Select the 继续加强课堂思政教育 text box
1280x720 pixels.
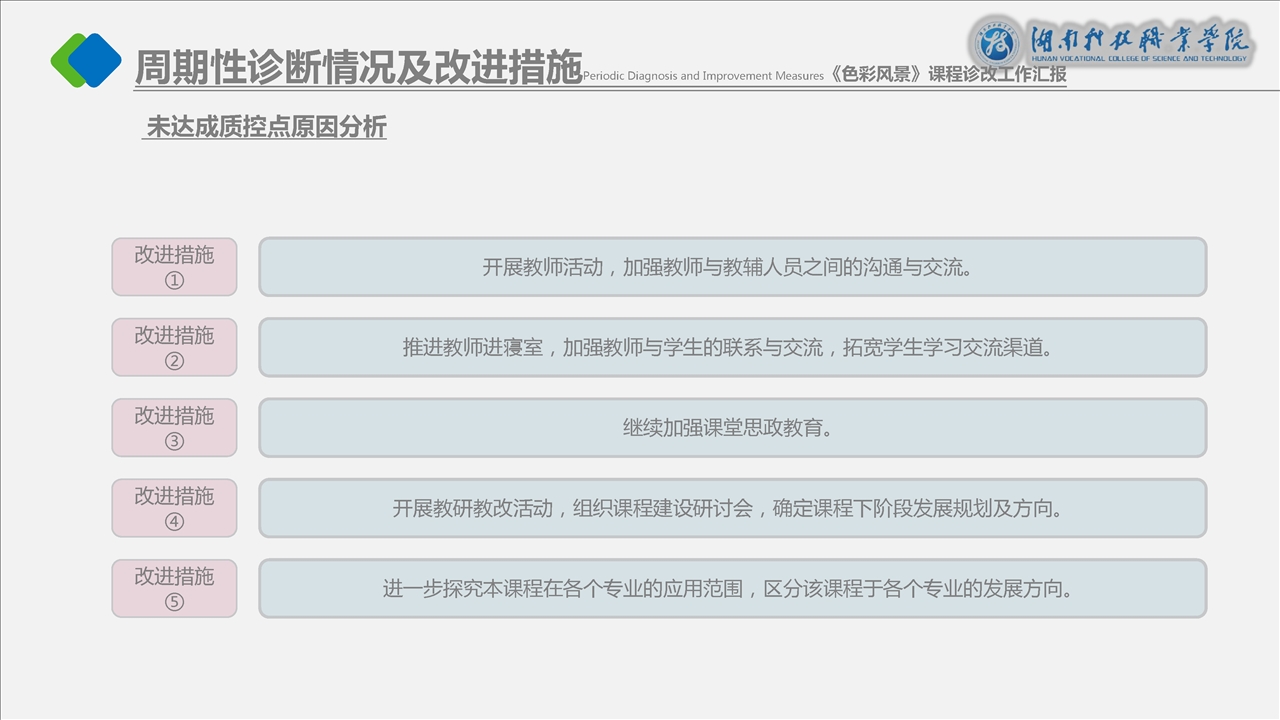point(732,428)
